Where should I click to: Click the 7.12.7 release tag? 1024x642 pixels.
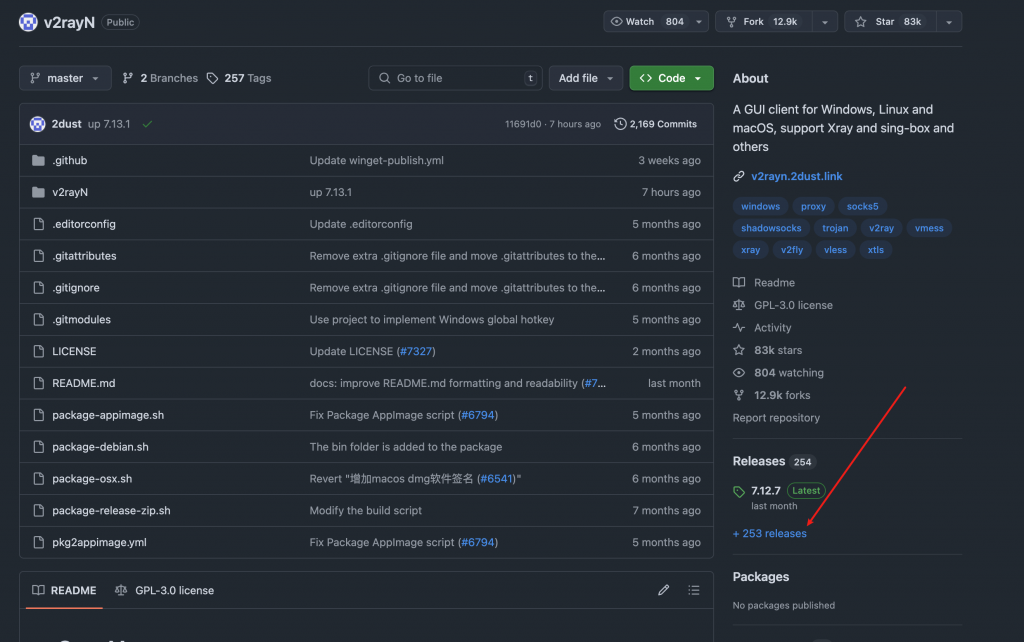click(x=765, y=491)
